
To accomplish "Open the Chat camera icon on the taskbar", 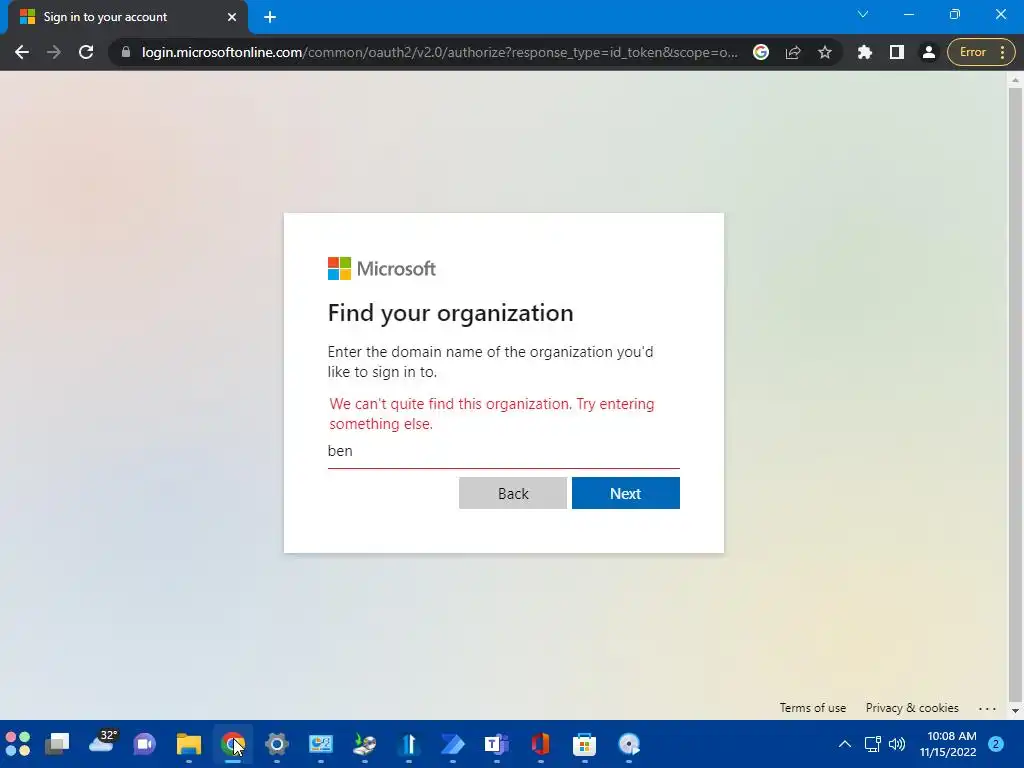I will (144, 744).
